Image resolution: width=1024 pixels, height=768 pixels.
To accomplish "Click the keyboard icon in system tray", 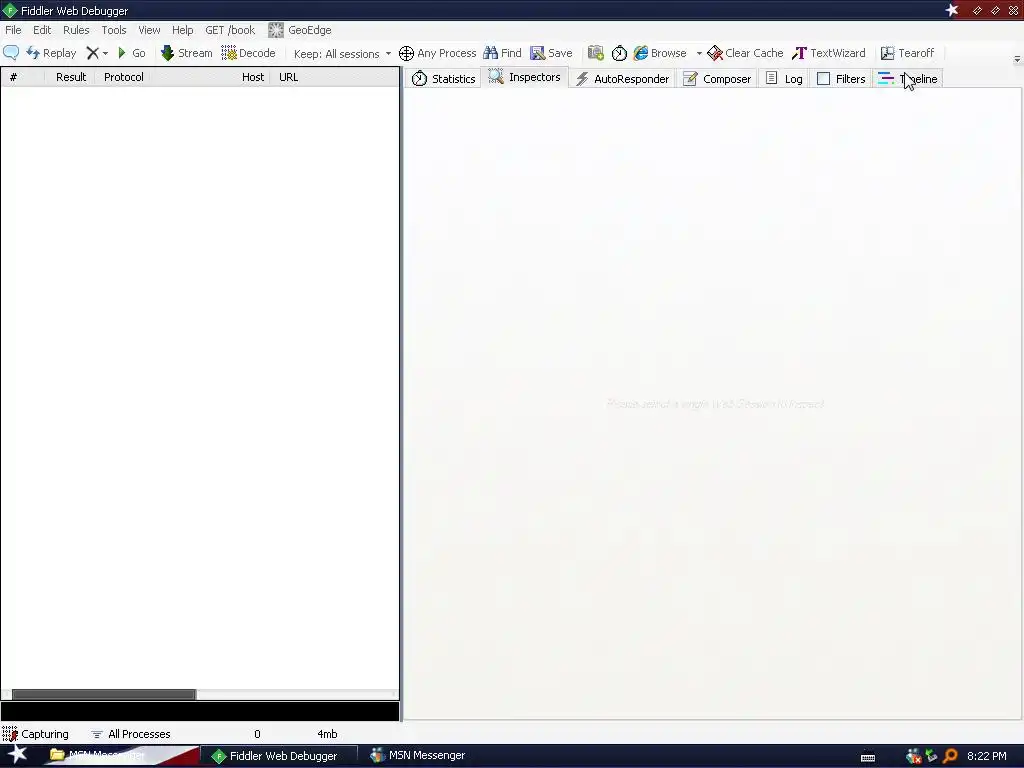I will 868,758.
